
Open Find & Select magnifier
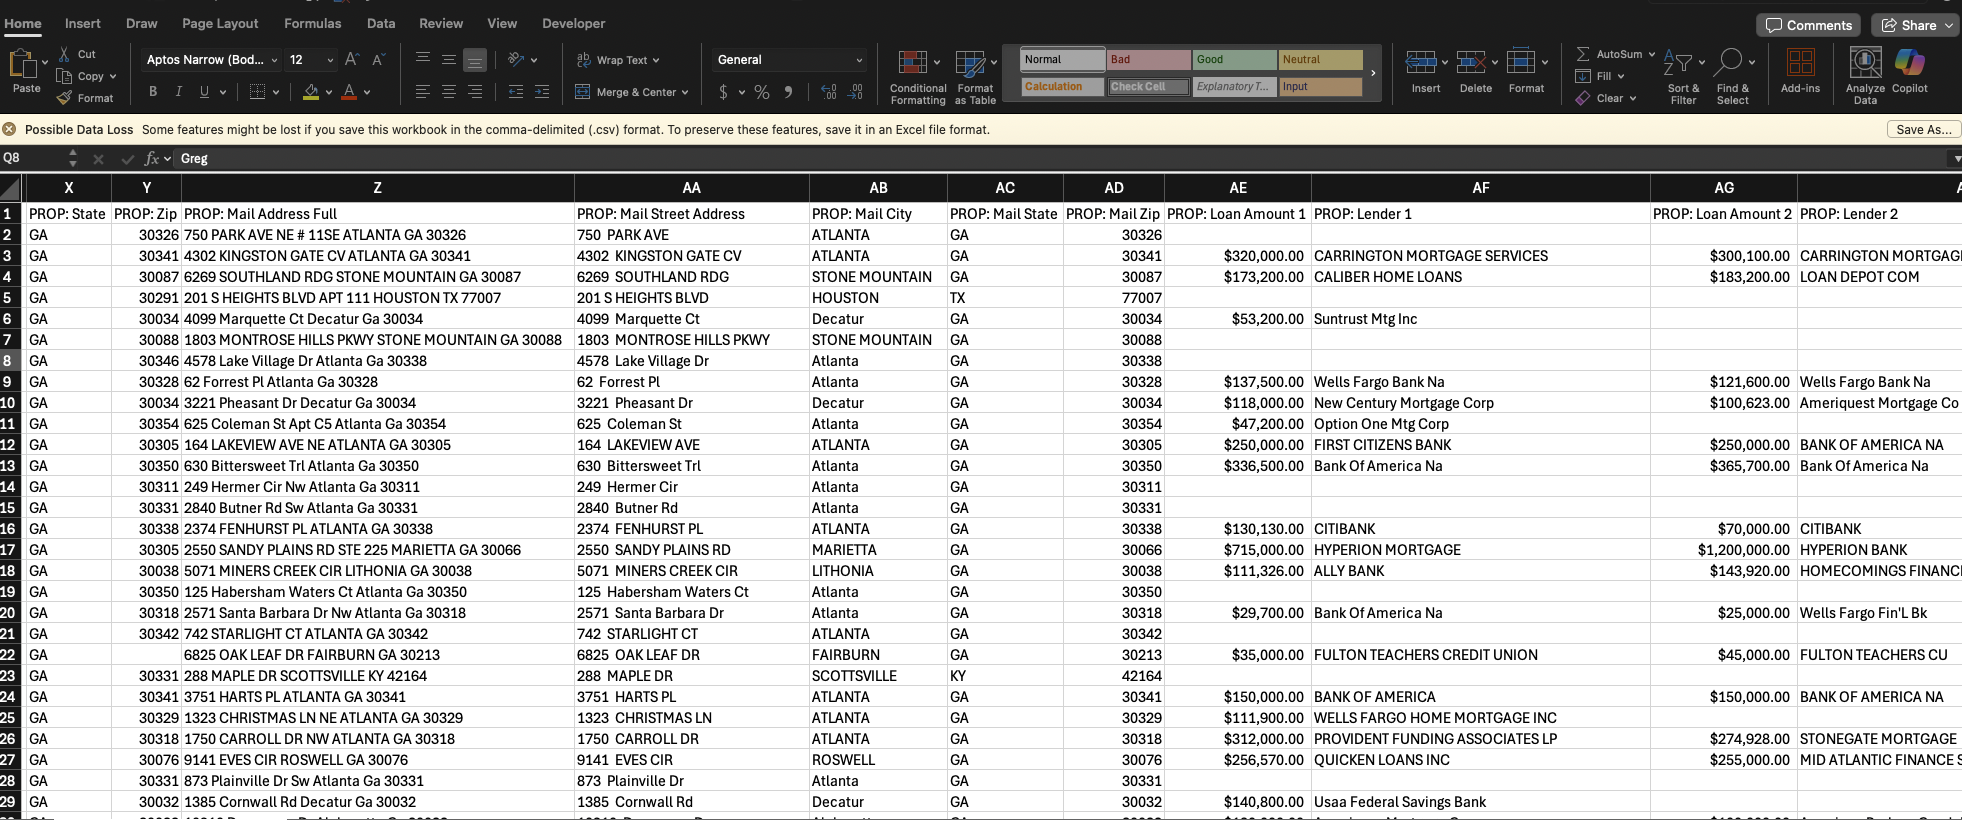pyautogui.click(x=1728, y=63)
